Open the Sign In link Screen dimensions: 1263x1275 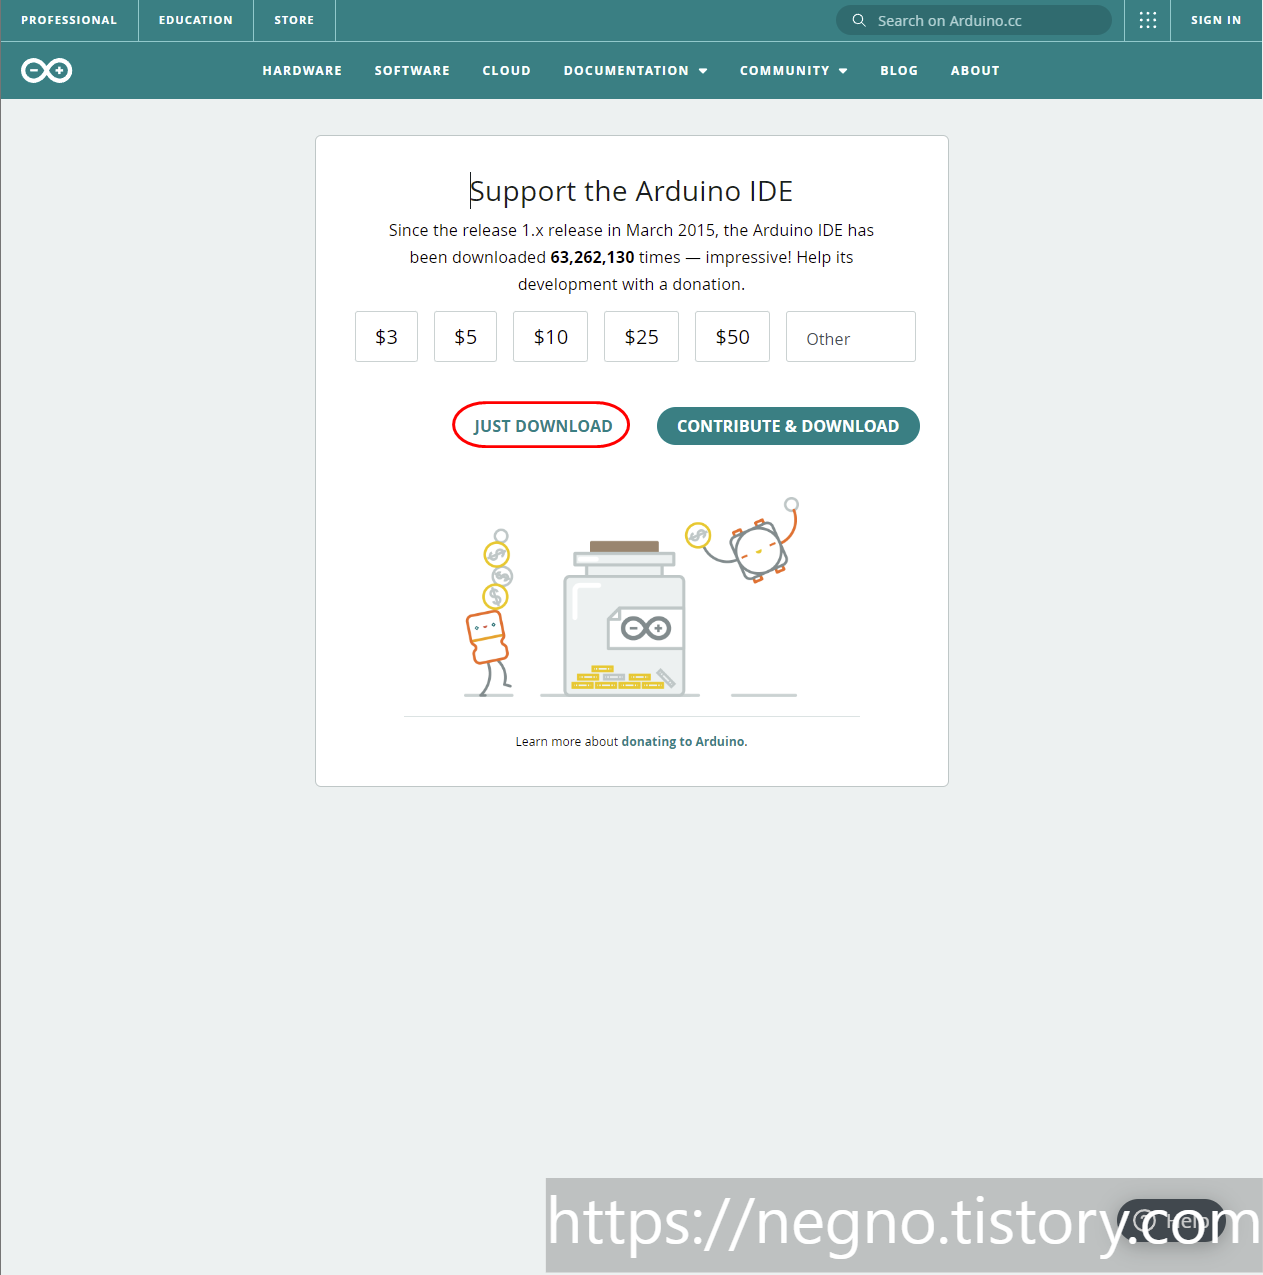click(x=1216, y=20)
